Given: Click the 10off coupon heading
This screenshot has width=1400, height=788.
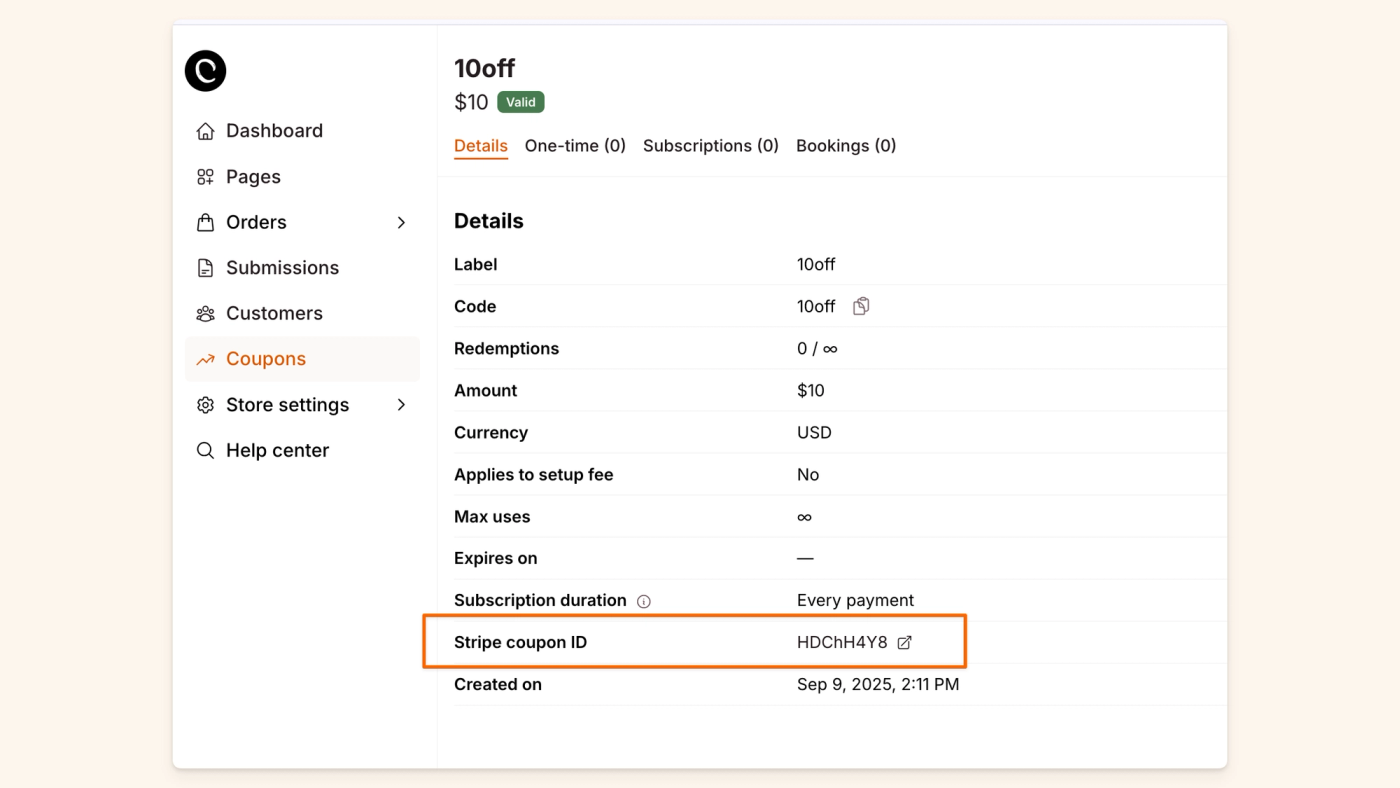Looking at the screenshot, I should (484, 67).
